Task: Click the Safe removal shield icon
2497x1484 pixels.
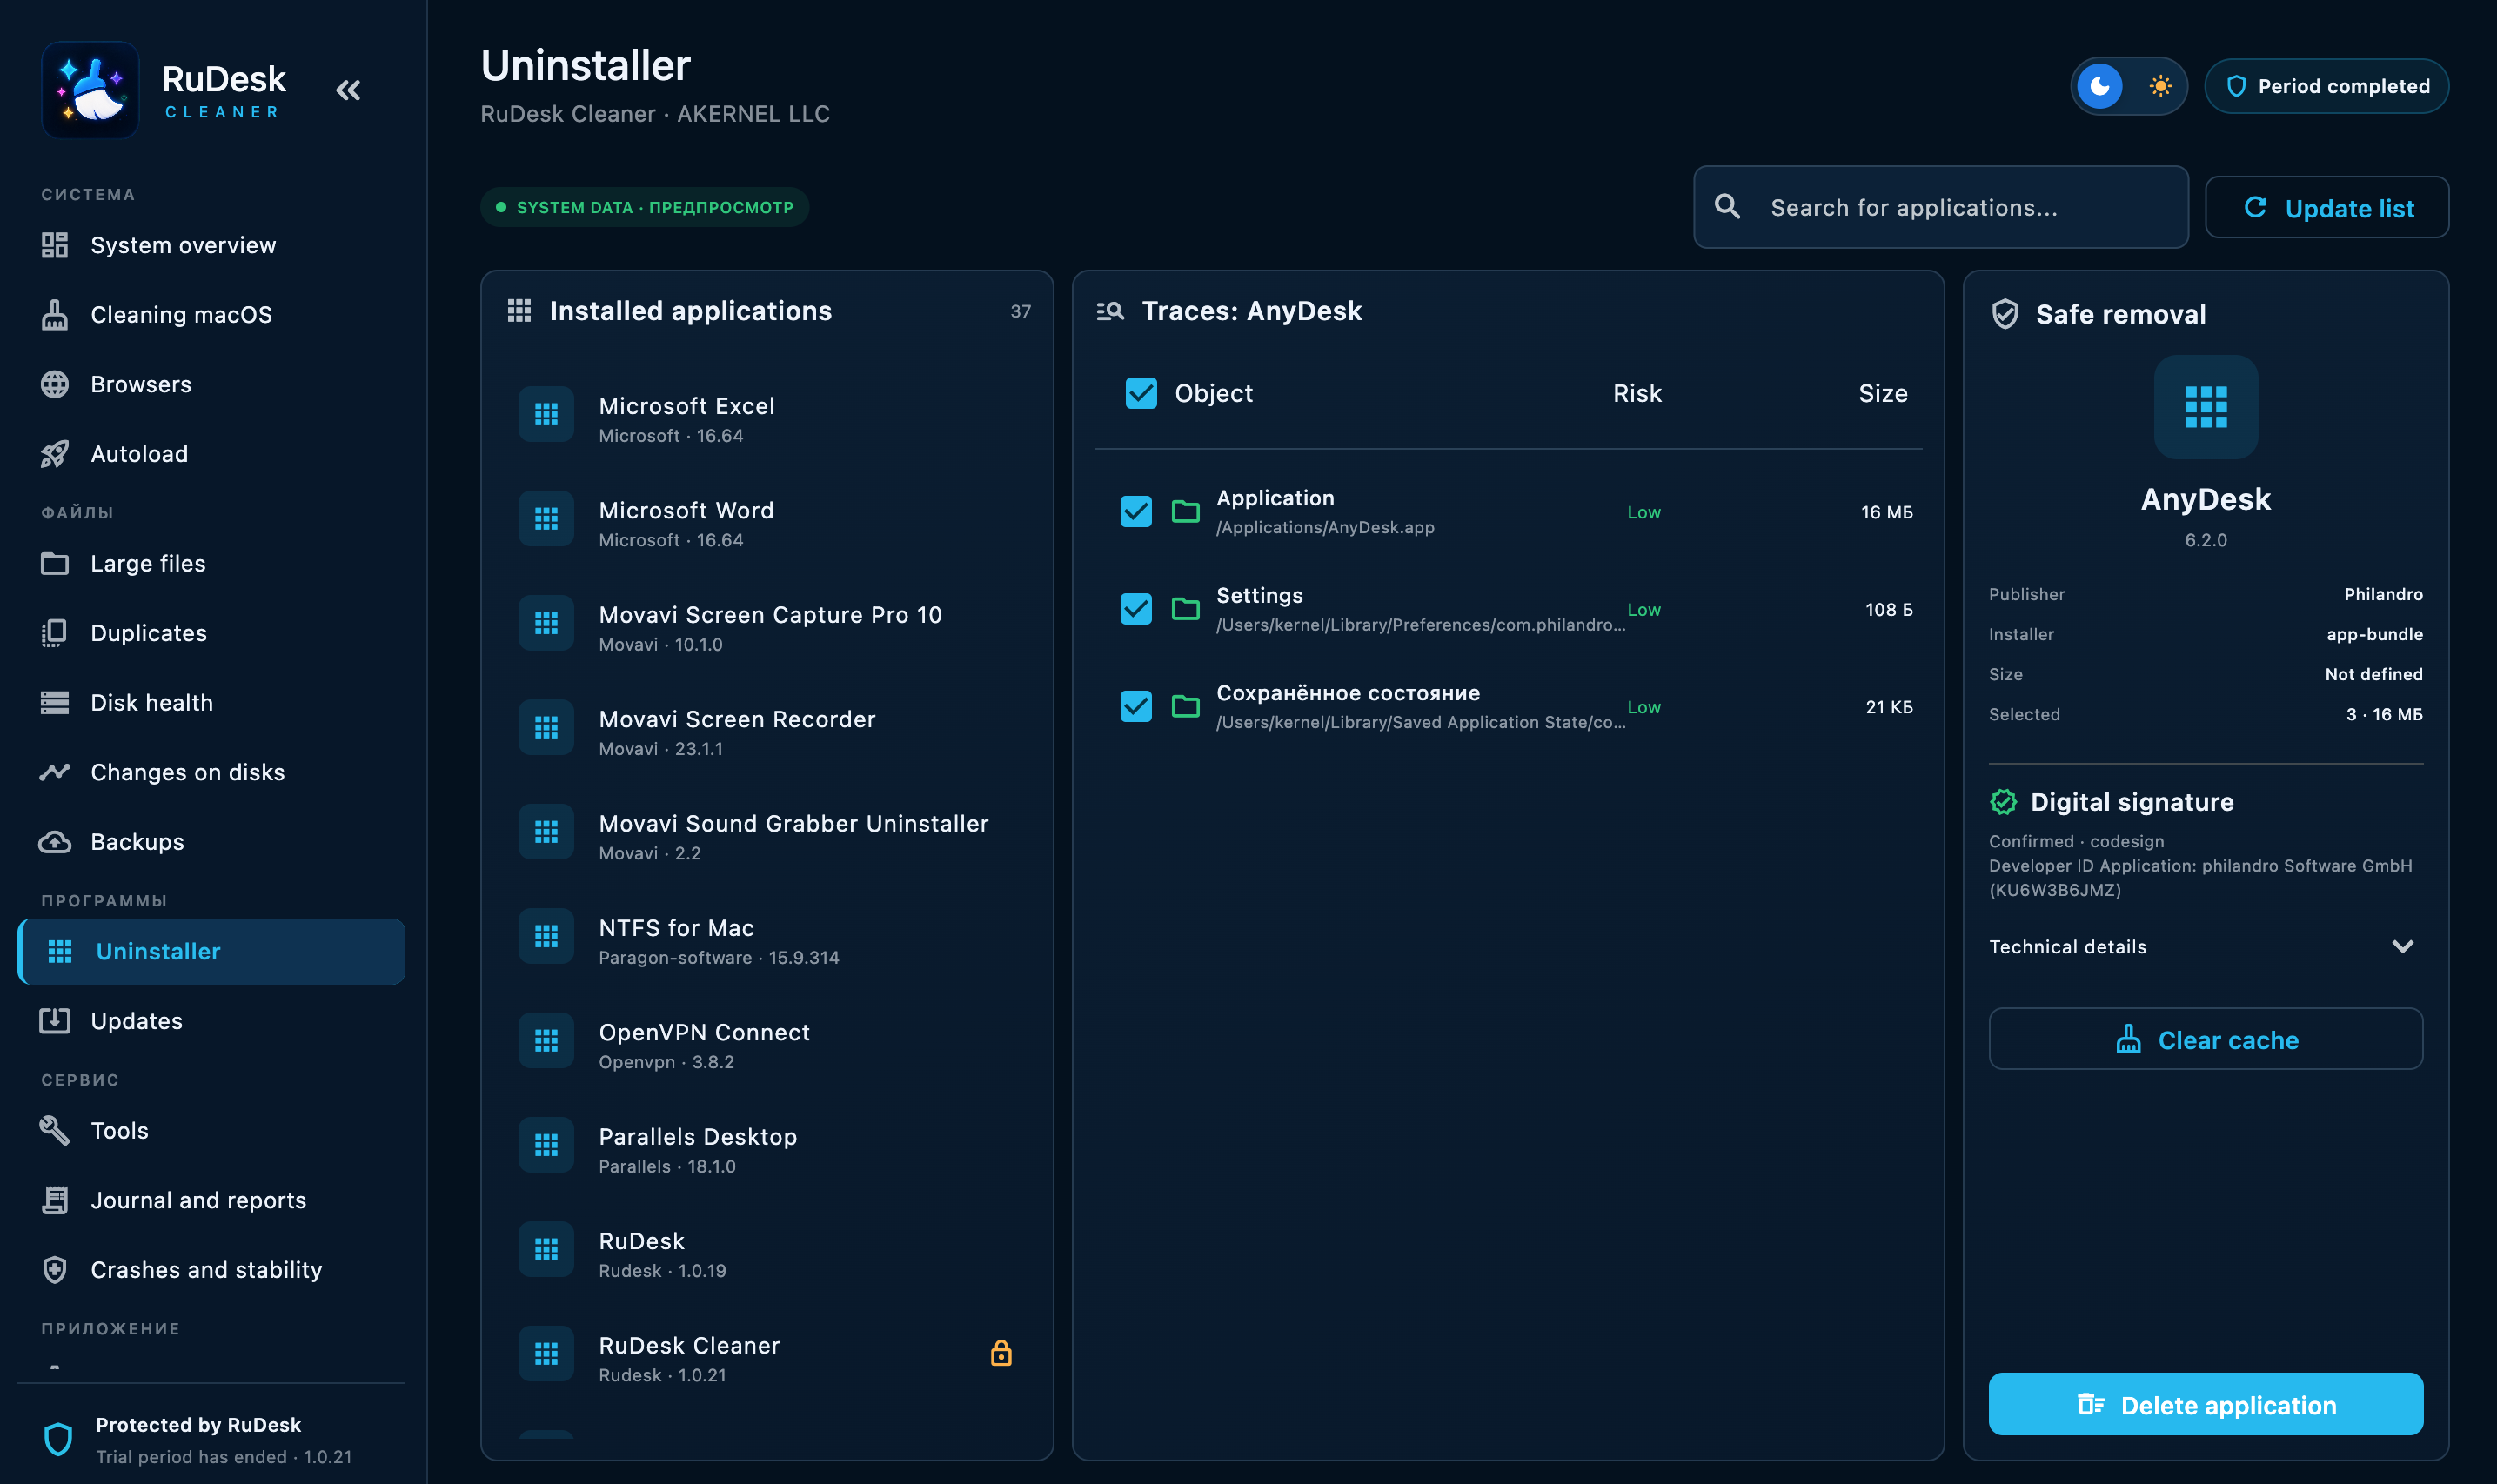Action: [2005, 314]
